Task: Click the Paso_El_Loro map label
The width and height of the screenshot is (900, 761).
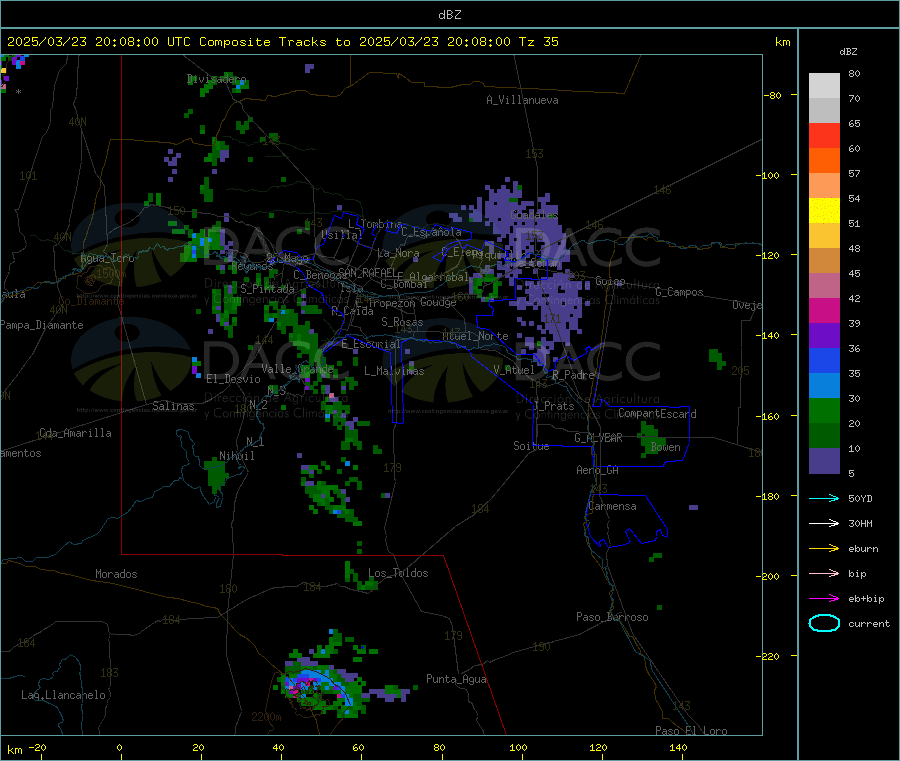Action: click(x=691, y=731)
